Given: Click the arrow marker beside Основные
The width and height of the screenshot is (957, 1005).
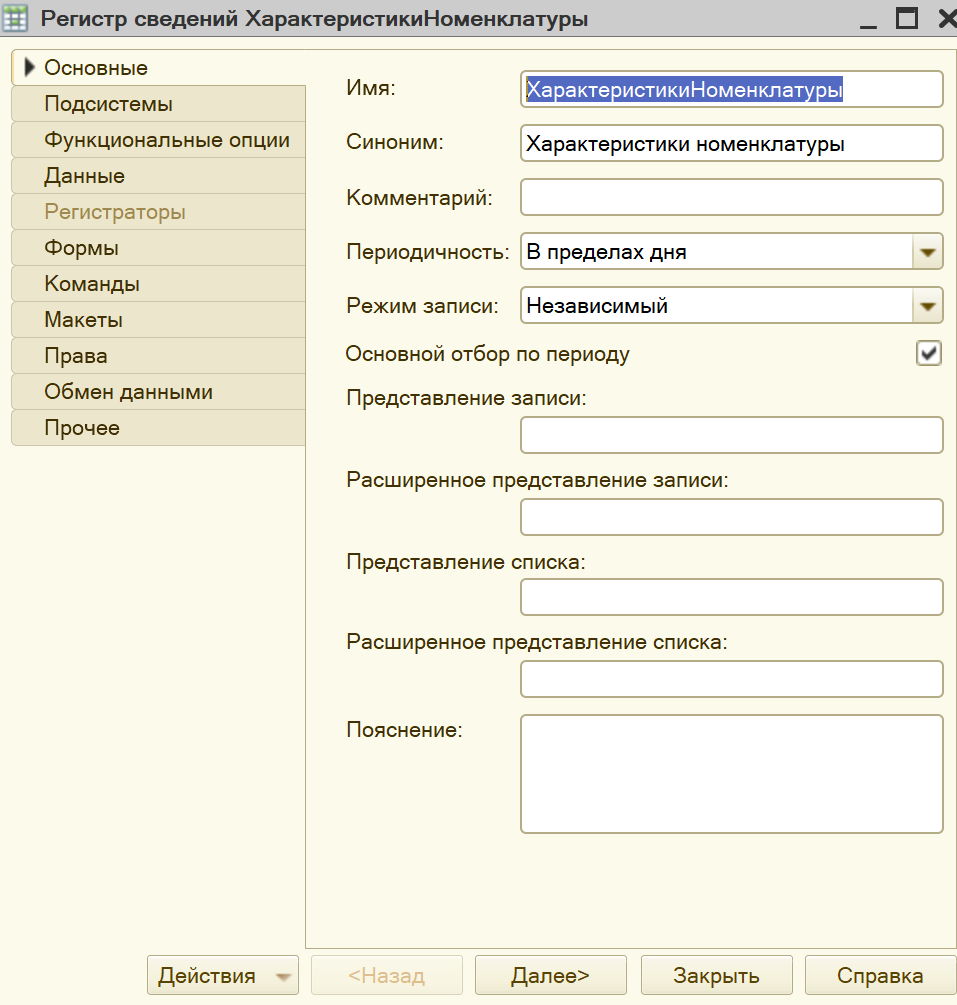Looking at the screenshot, I should pyautogui.click(x=29, y=67).
